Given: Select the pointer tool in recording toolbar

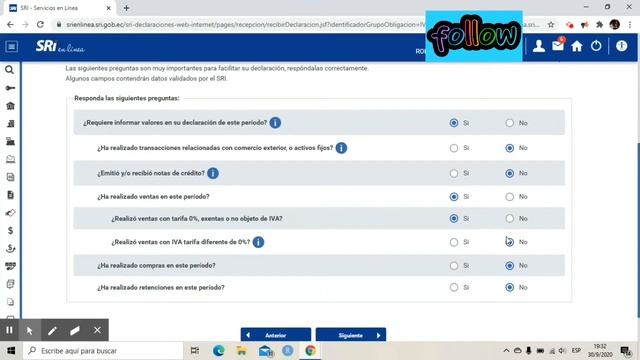Looking at the screenshot, I should pyautogui.click(x=29, y=330).
